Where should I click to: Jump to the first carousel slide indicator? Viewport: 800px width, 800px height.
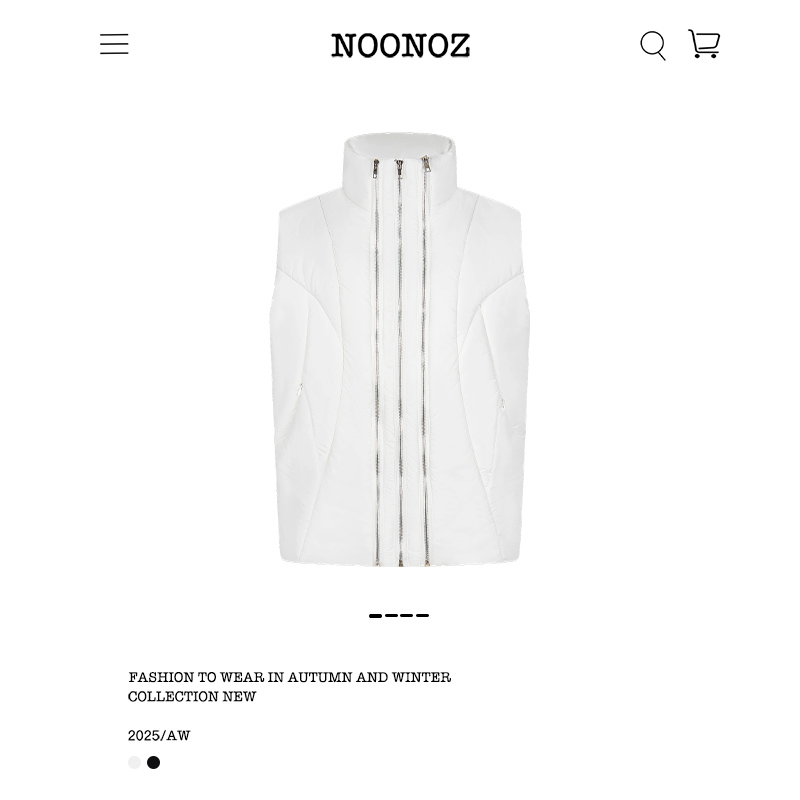(376, 616)
